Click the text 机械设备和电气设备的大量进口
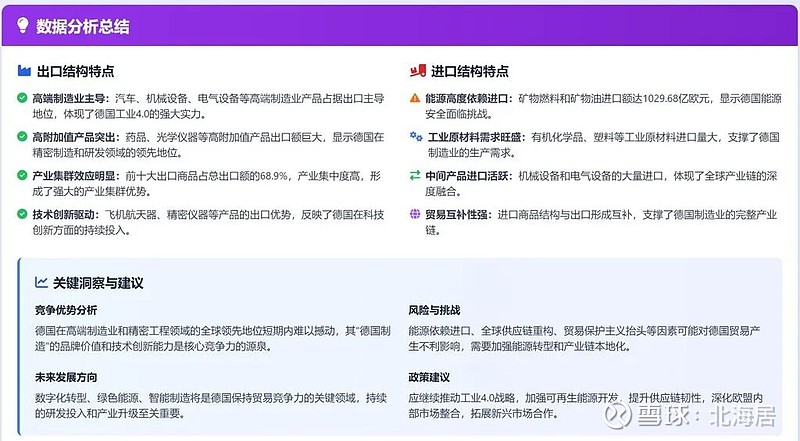This screenshot has width=800, height=441. coord(591,176)
